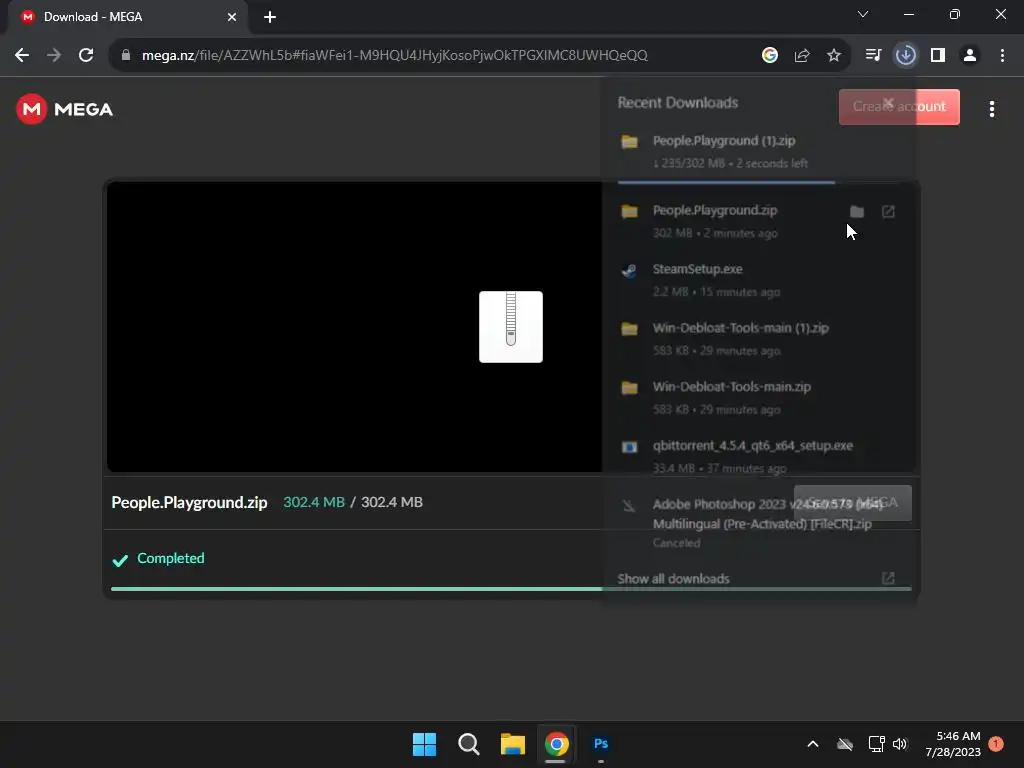Click the zip file icon preview
This screenshot has height=768, width=1024.
coord(511,327)
